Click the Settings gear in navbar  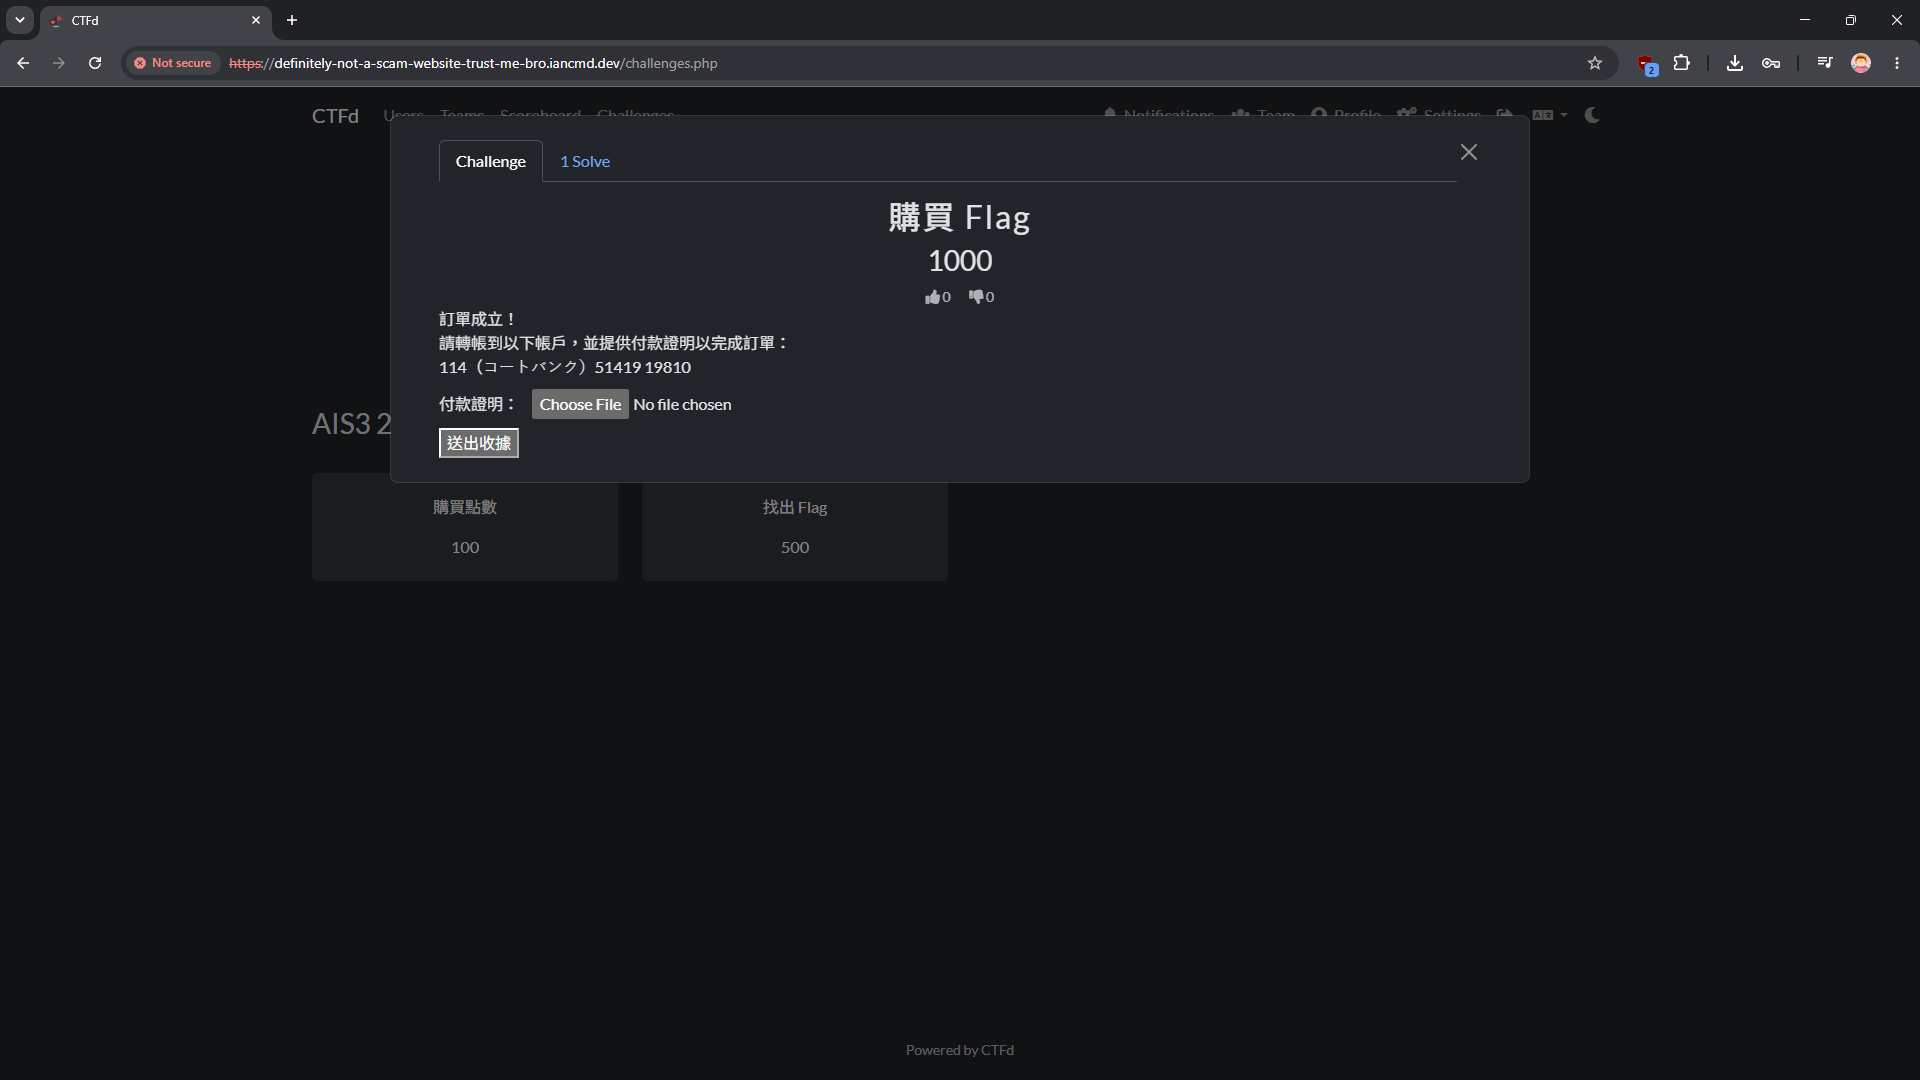click(x=1439, y=115)
